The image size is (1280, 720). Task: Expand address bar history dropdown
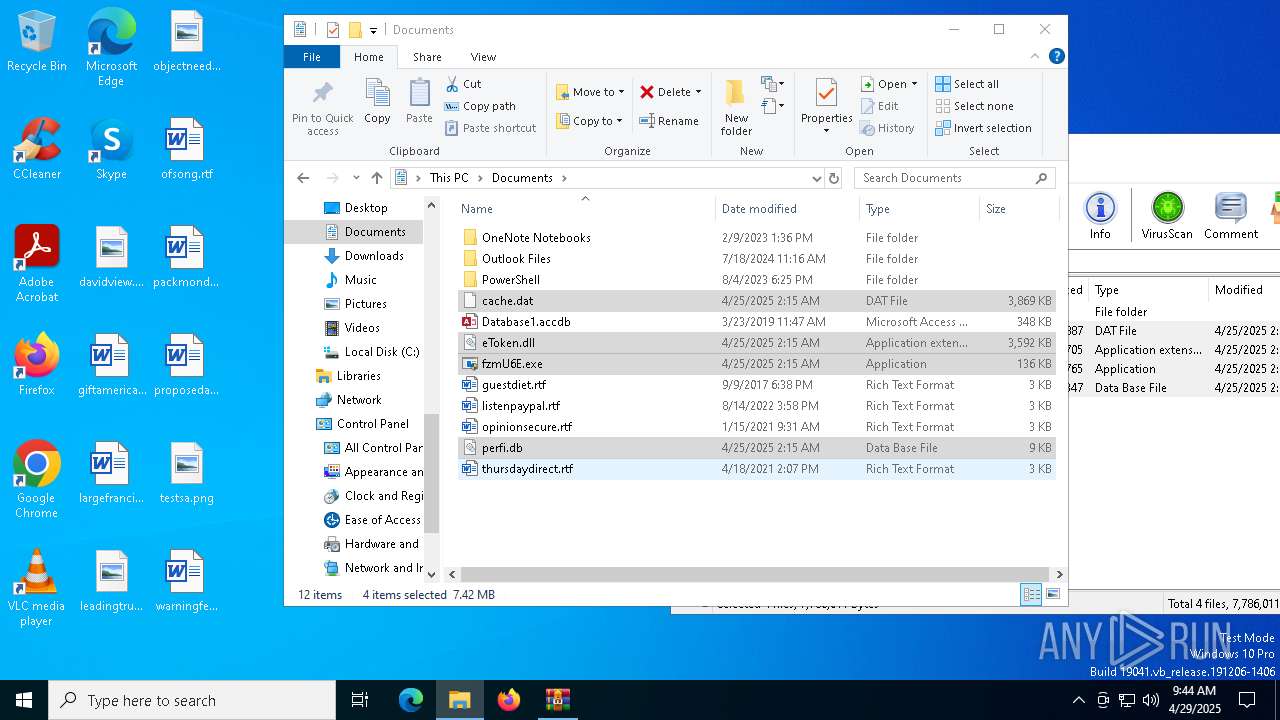tap(816, 178)
